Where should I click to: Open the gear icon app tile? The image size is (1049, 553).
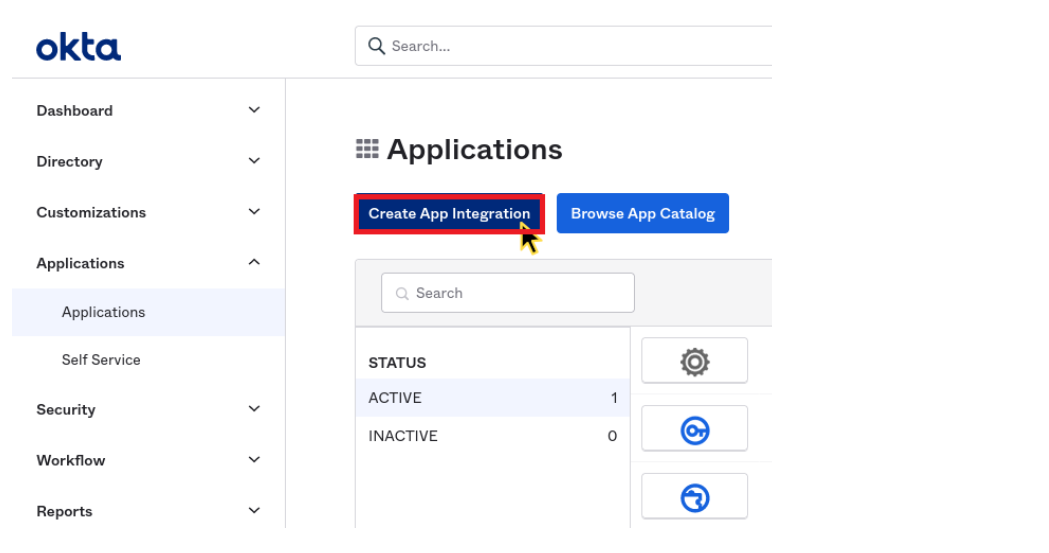[694, 360]
